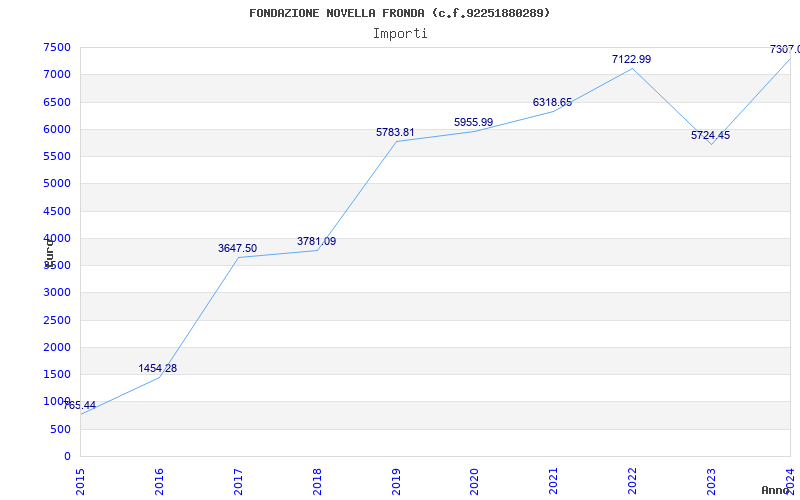
Task: Click x-axis year 2021
Action: [x=554, y=482]
